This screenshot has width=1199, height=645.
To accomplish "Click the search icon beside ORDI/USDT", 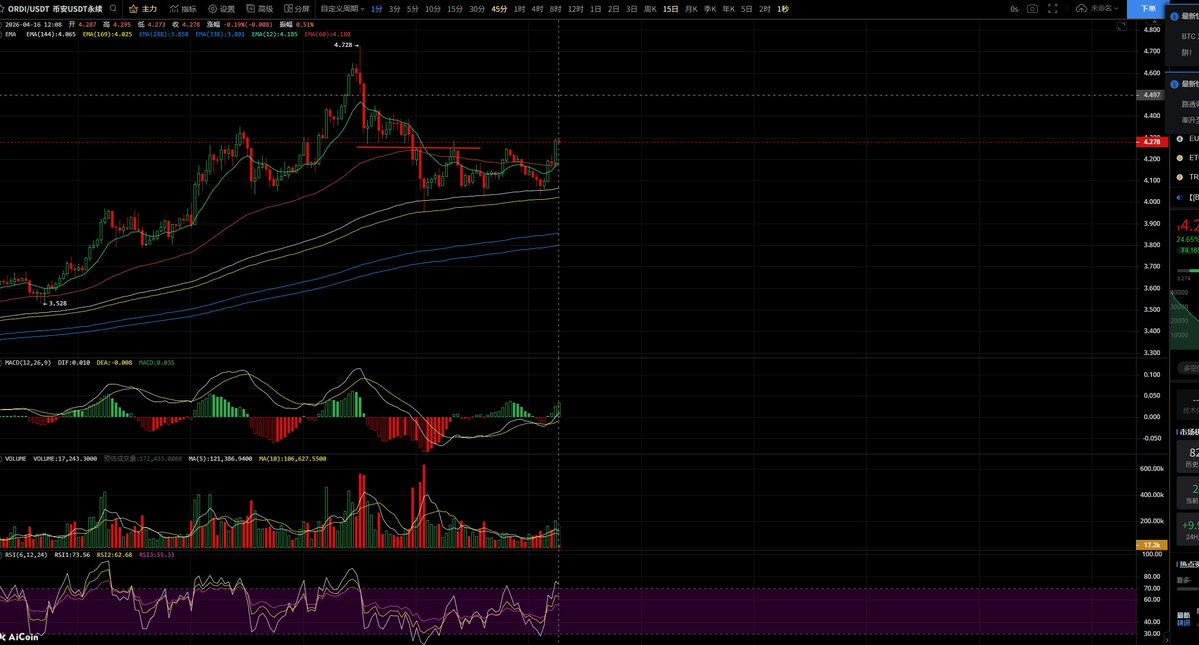I will [113, 9].
